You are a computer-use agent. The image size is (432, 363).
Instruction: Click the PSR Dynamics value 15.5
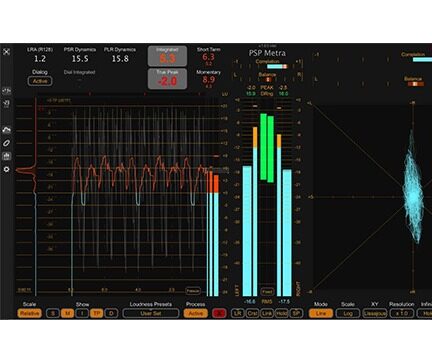click(x=80, y=59)
